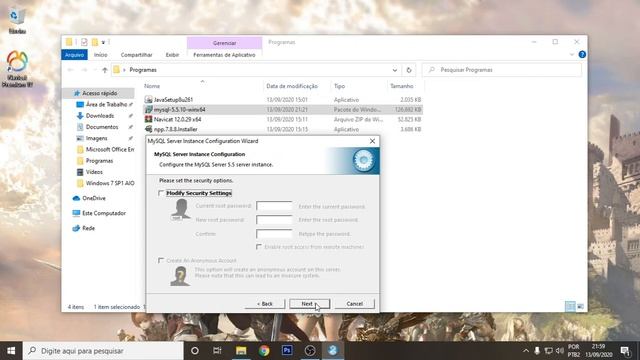Open Windows Start menu

pyautogui.click(x=11, y=351)
